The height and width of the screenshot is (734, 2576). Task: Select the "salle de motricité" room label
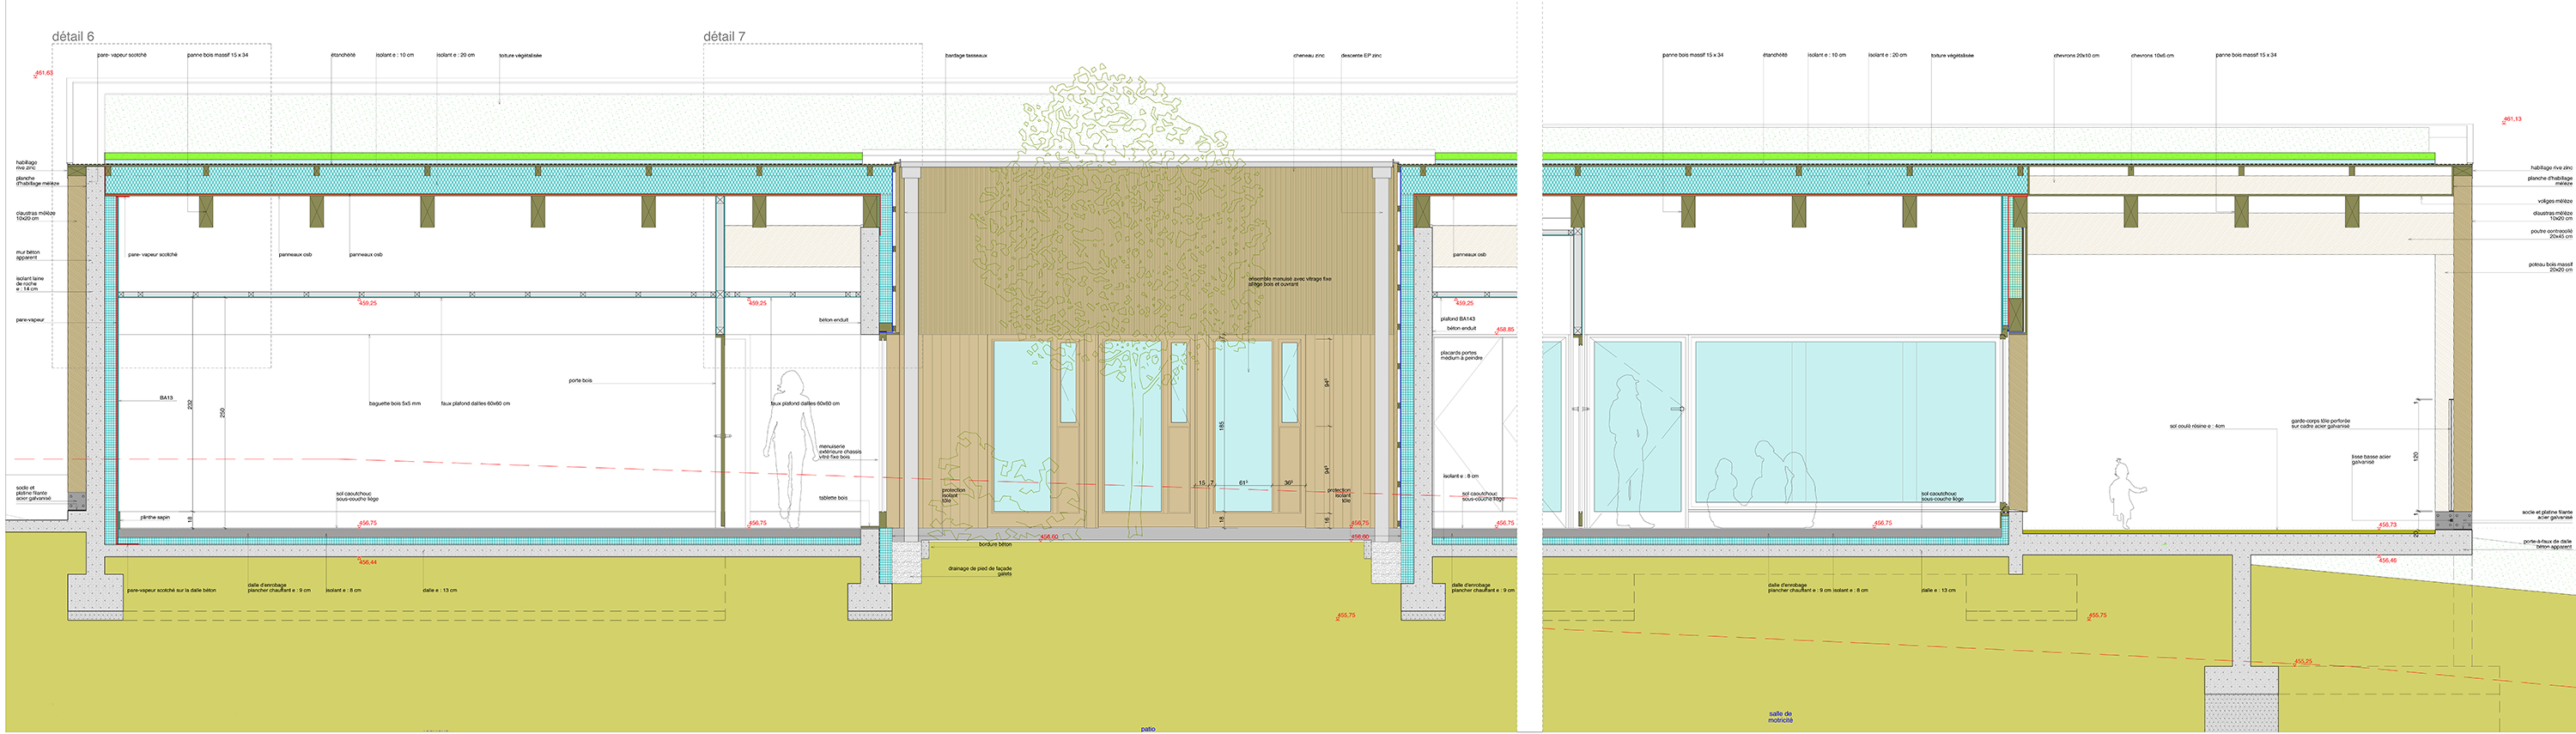1780,717
